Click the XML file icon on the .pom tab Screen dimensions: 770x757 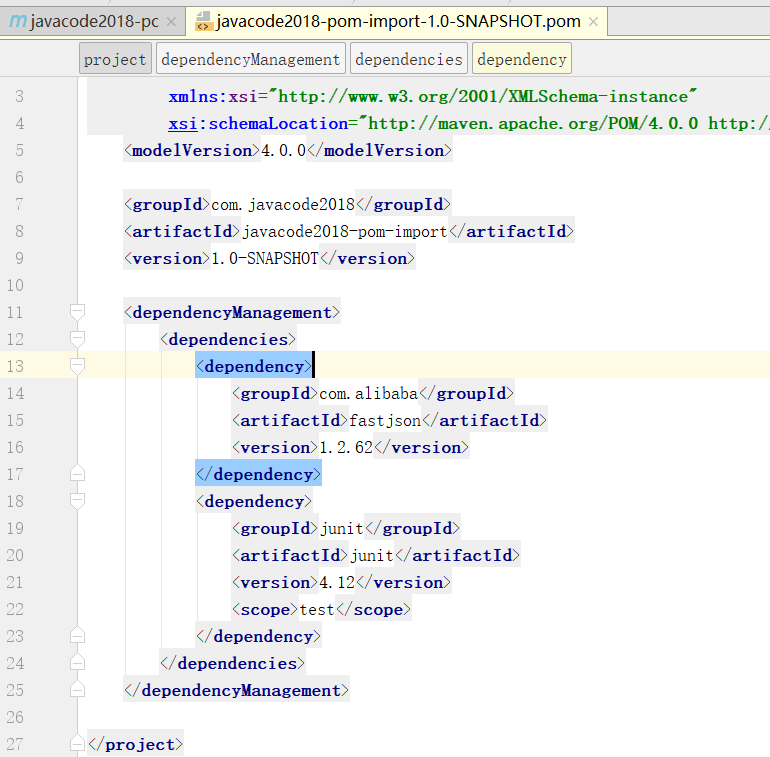pos(203,22)
